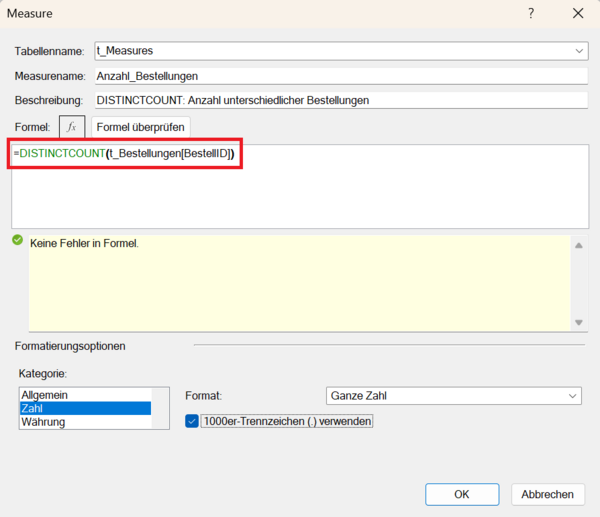
Task: Click into the Beschreibung text field
Action: [340, 100]
